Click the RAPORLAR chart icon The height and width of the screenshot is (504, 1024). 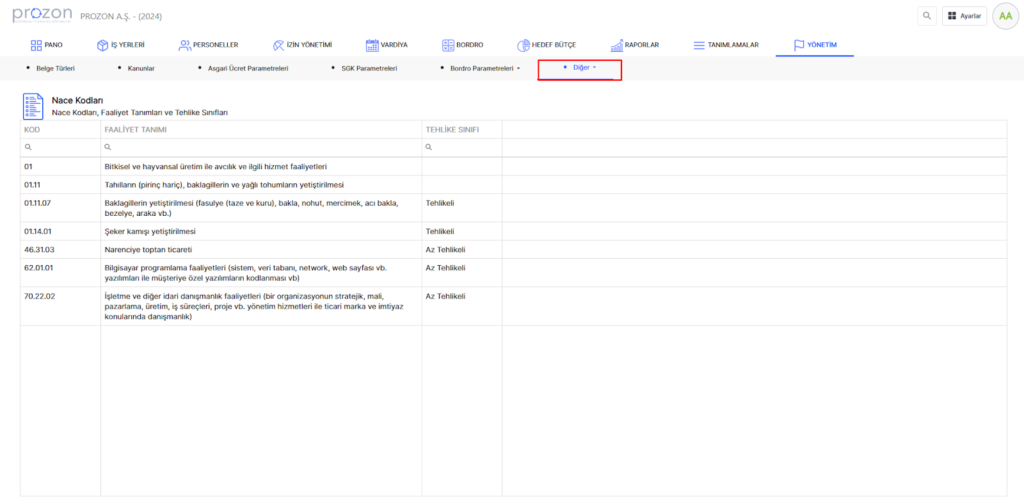[x=615, y=45]
